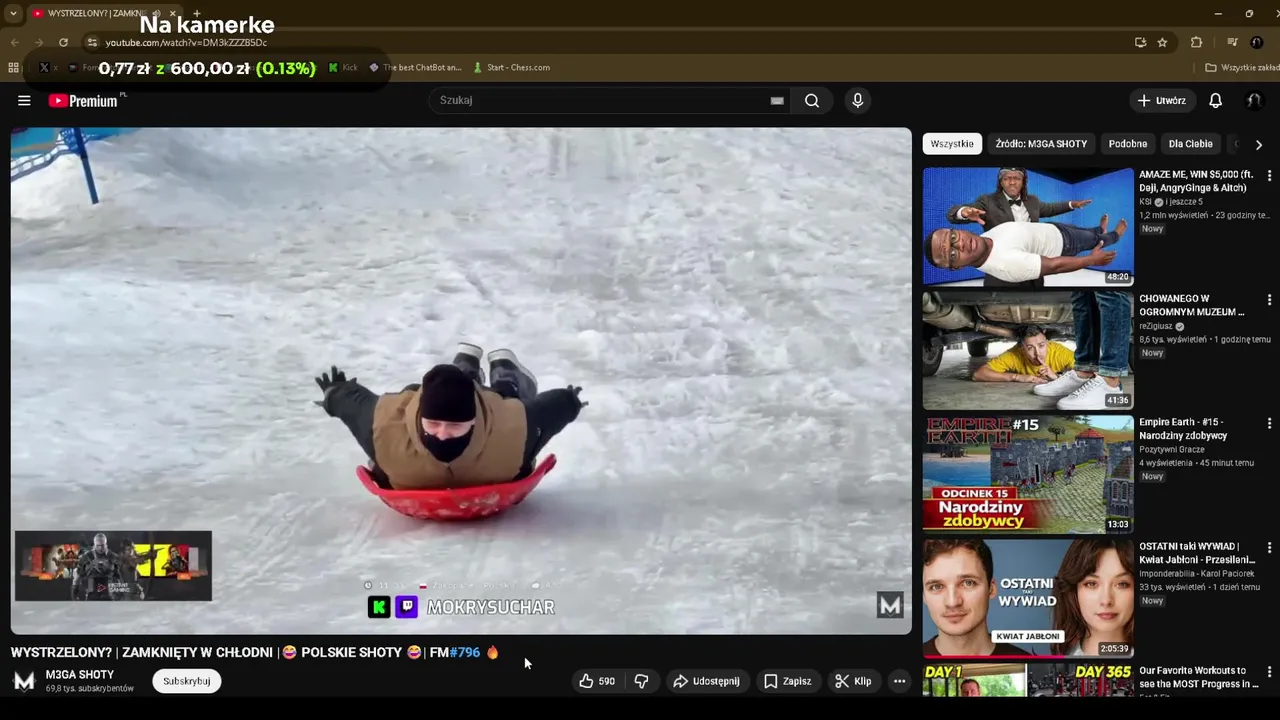Click install app icon in address bar
Image resolution: width=1280 pixels, height=720 pixels.
[x=1140, y=42]
